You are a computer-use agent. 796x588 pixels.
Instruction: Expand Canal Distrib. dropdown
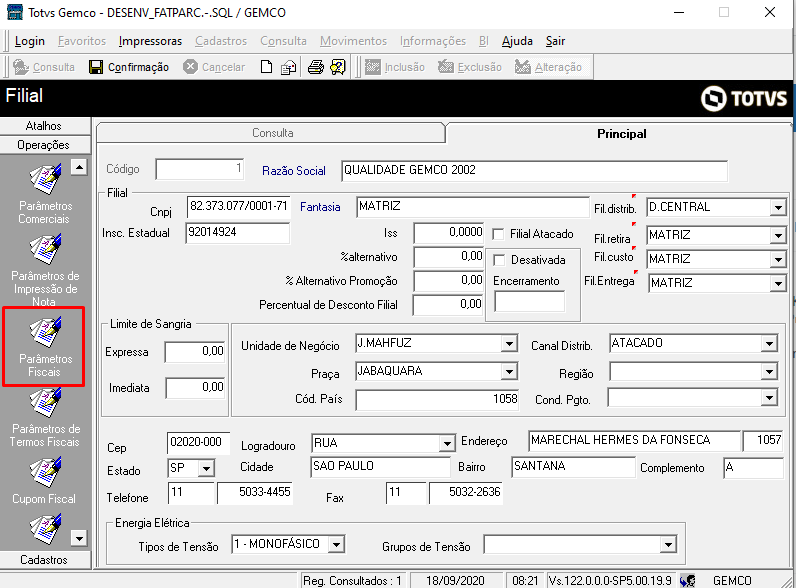769,344
